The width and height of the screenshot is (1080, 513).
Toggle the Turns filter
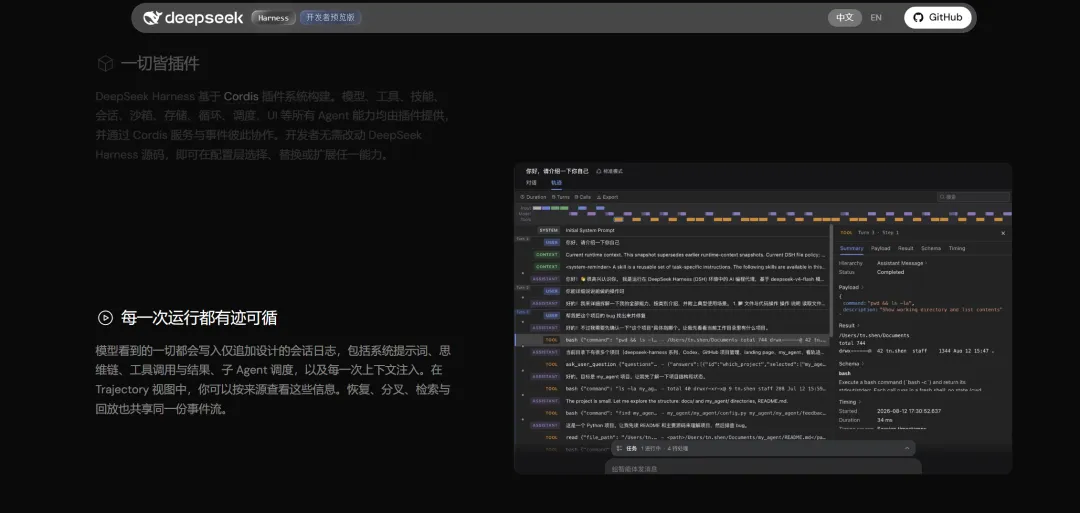[561, 197]
